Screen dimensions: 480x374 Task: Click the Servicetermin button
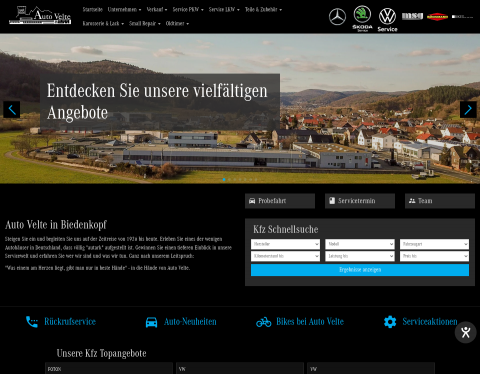tap(360, 201)
